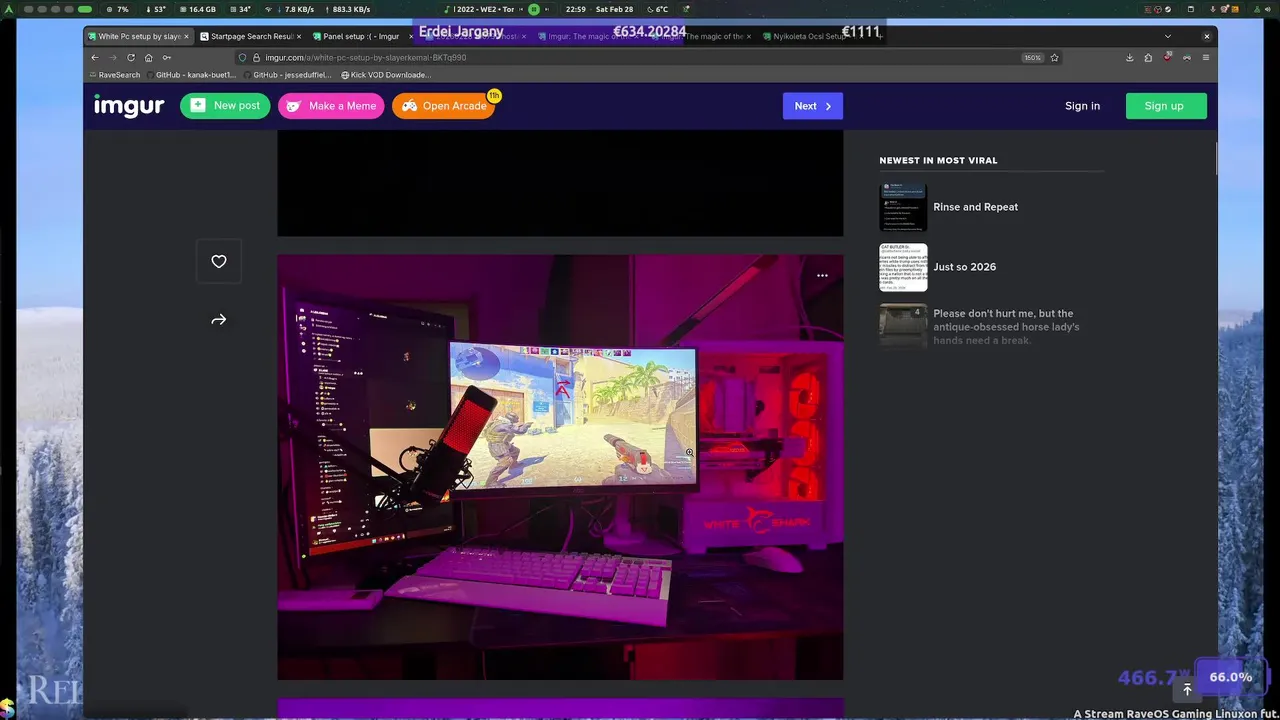The image size is (1280, 720).
Task: Click the microphone icon in system tray
Action: pyautogui.click(x=1213, y=9)
